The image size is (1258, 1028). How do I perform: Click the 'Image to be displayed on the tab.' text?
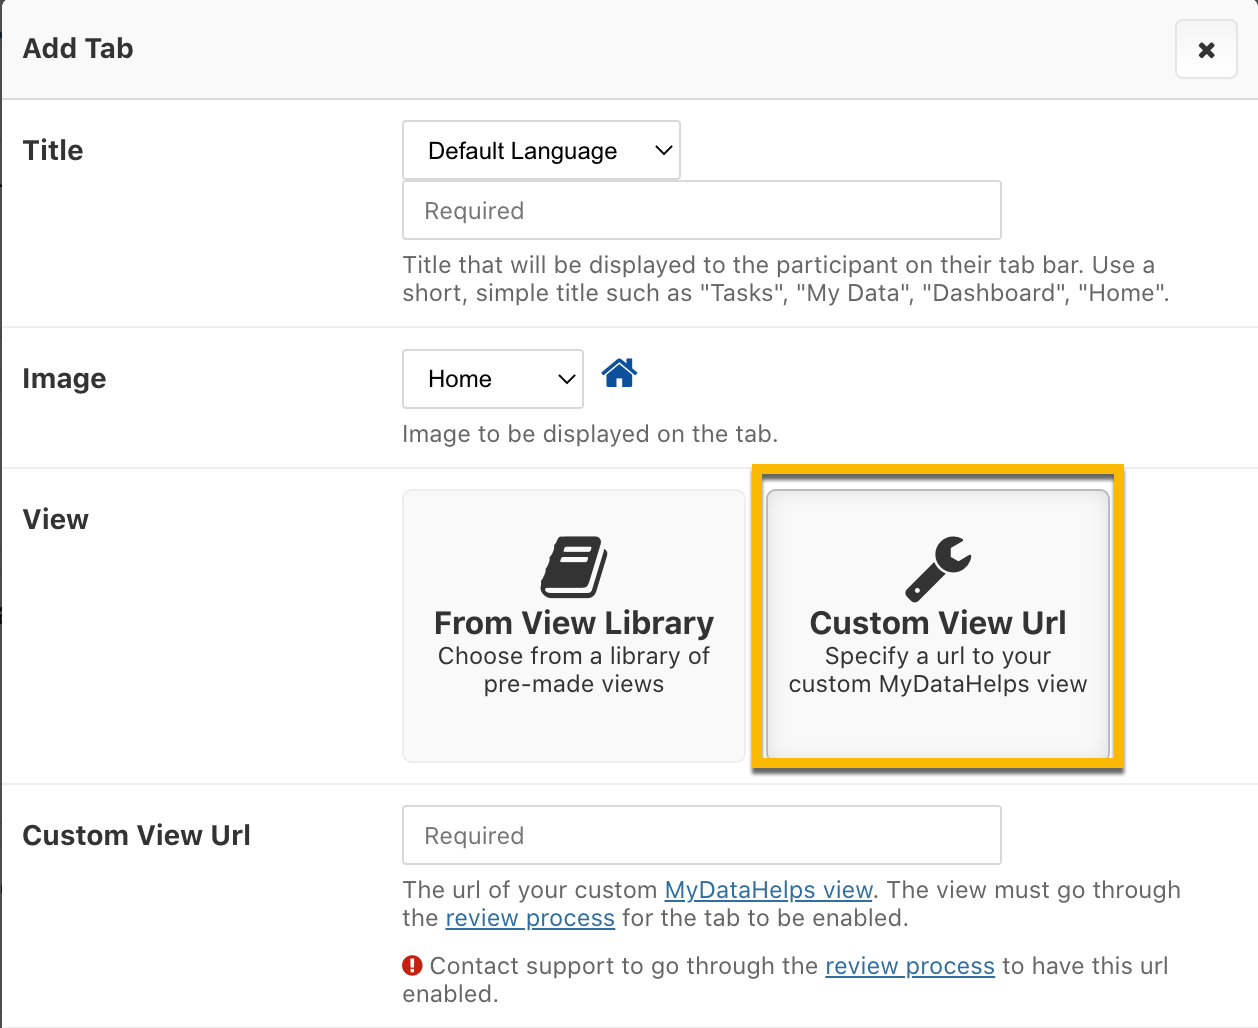[x=590, y=434]
